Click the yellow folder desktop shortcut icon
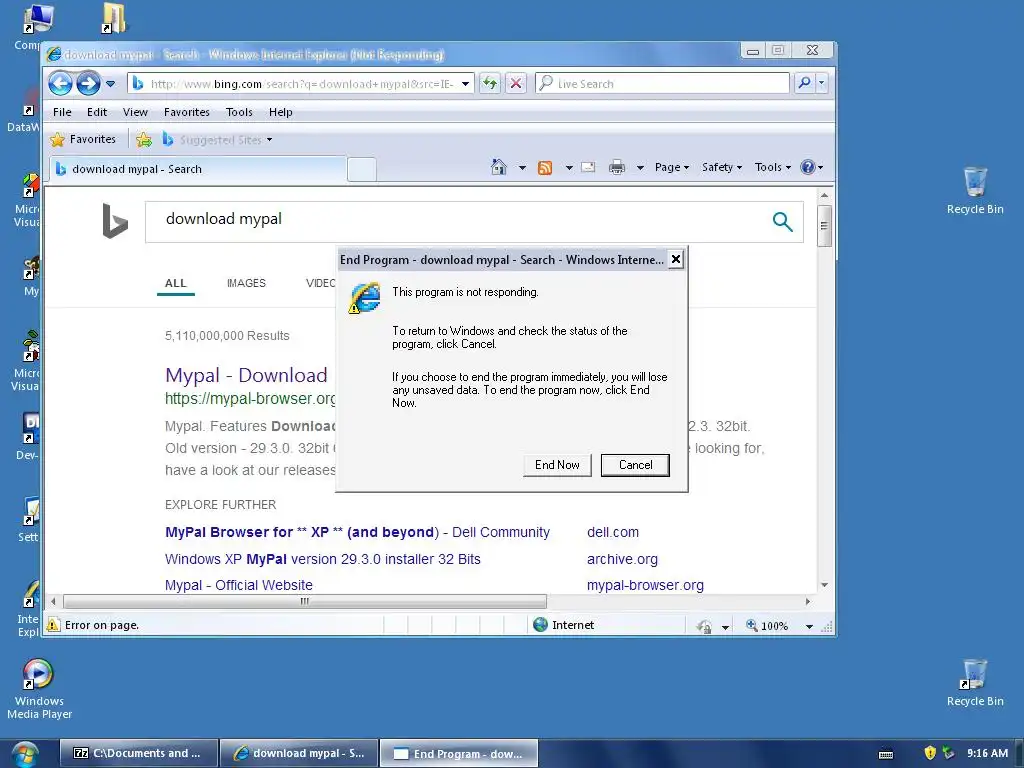The image size is (1024, 768). click(x=114, y=18)
